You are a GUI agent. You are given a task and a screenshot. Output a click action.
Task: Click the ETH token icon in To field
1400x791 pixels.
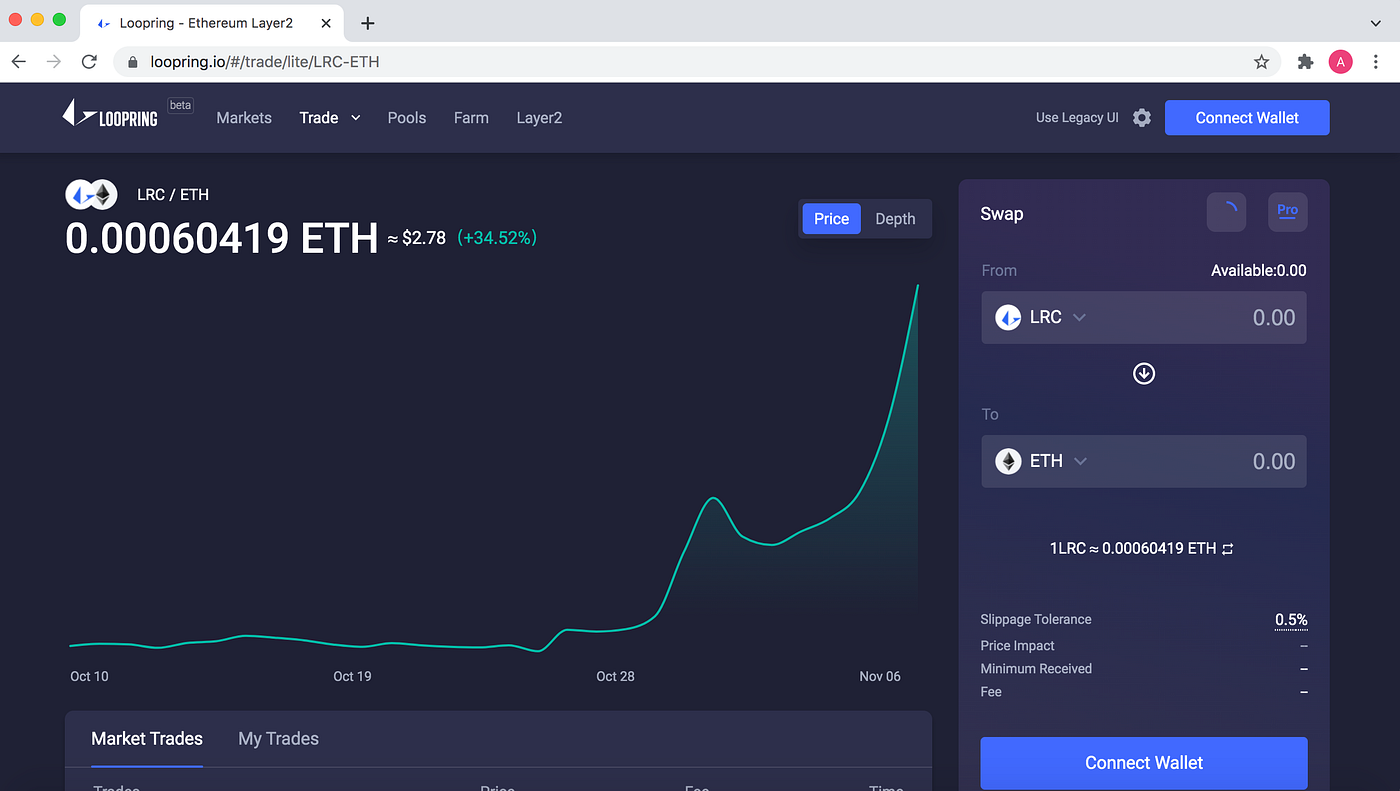(1008, 461)
